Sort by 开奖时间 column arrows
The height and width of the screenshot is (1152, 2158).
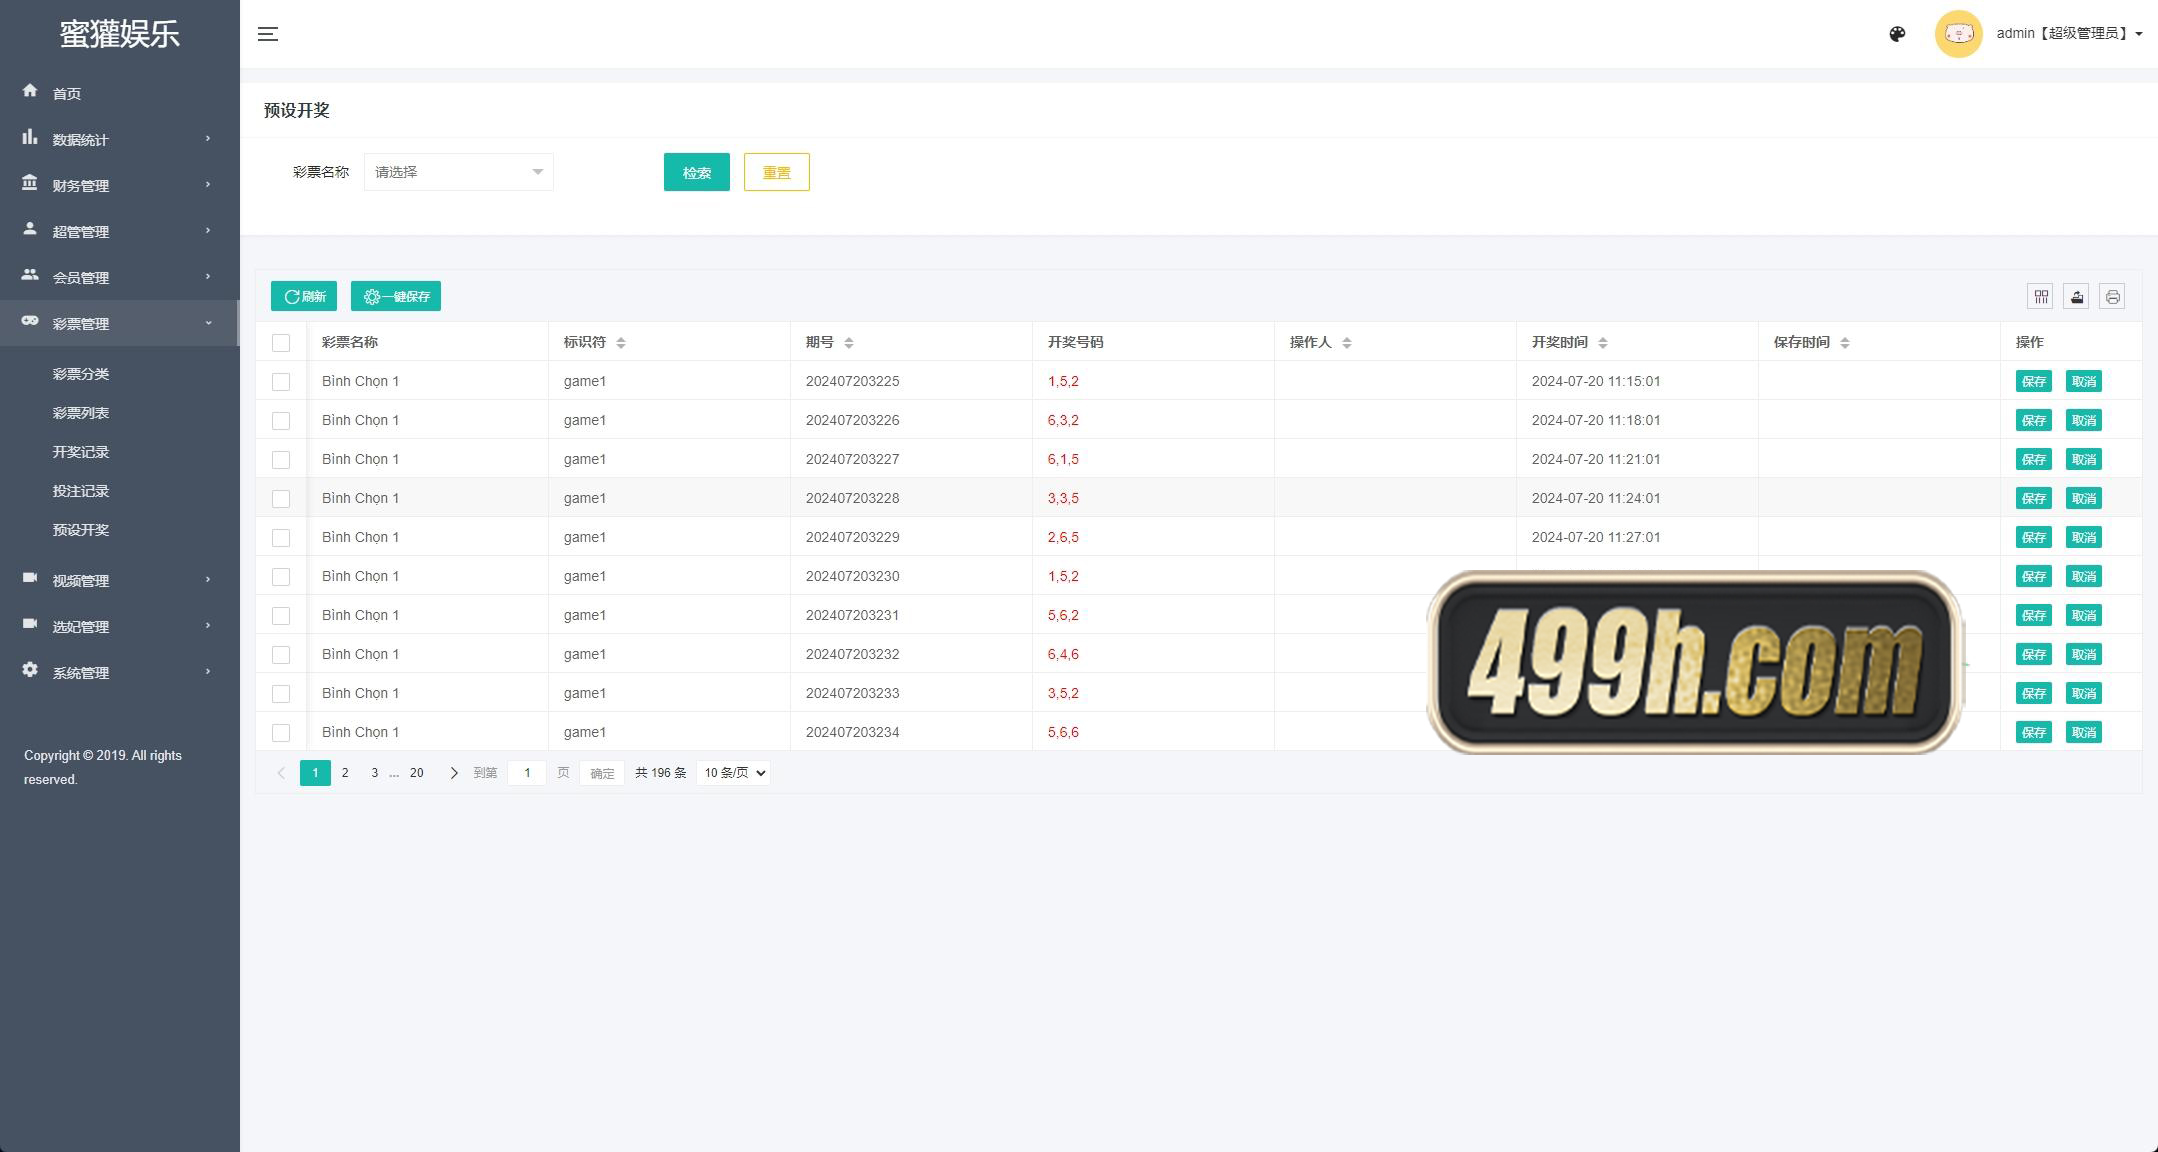click(x=1603, y=343)
